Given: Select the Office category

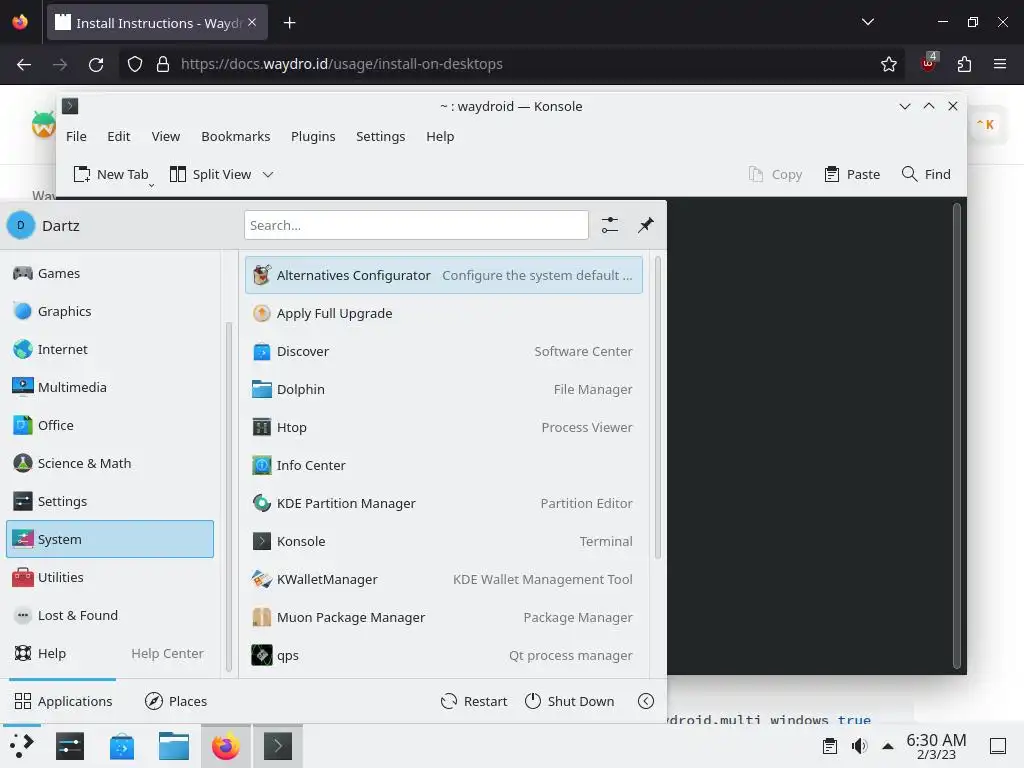Looking at the screenshot, I should click(x=110, y=425).
